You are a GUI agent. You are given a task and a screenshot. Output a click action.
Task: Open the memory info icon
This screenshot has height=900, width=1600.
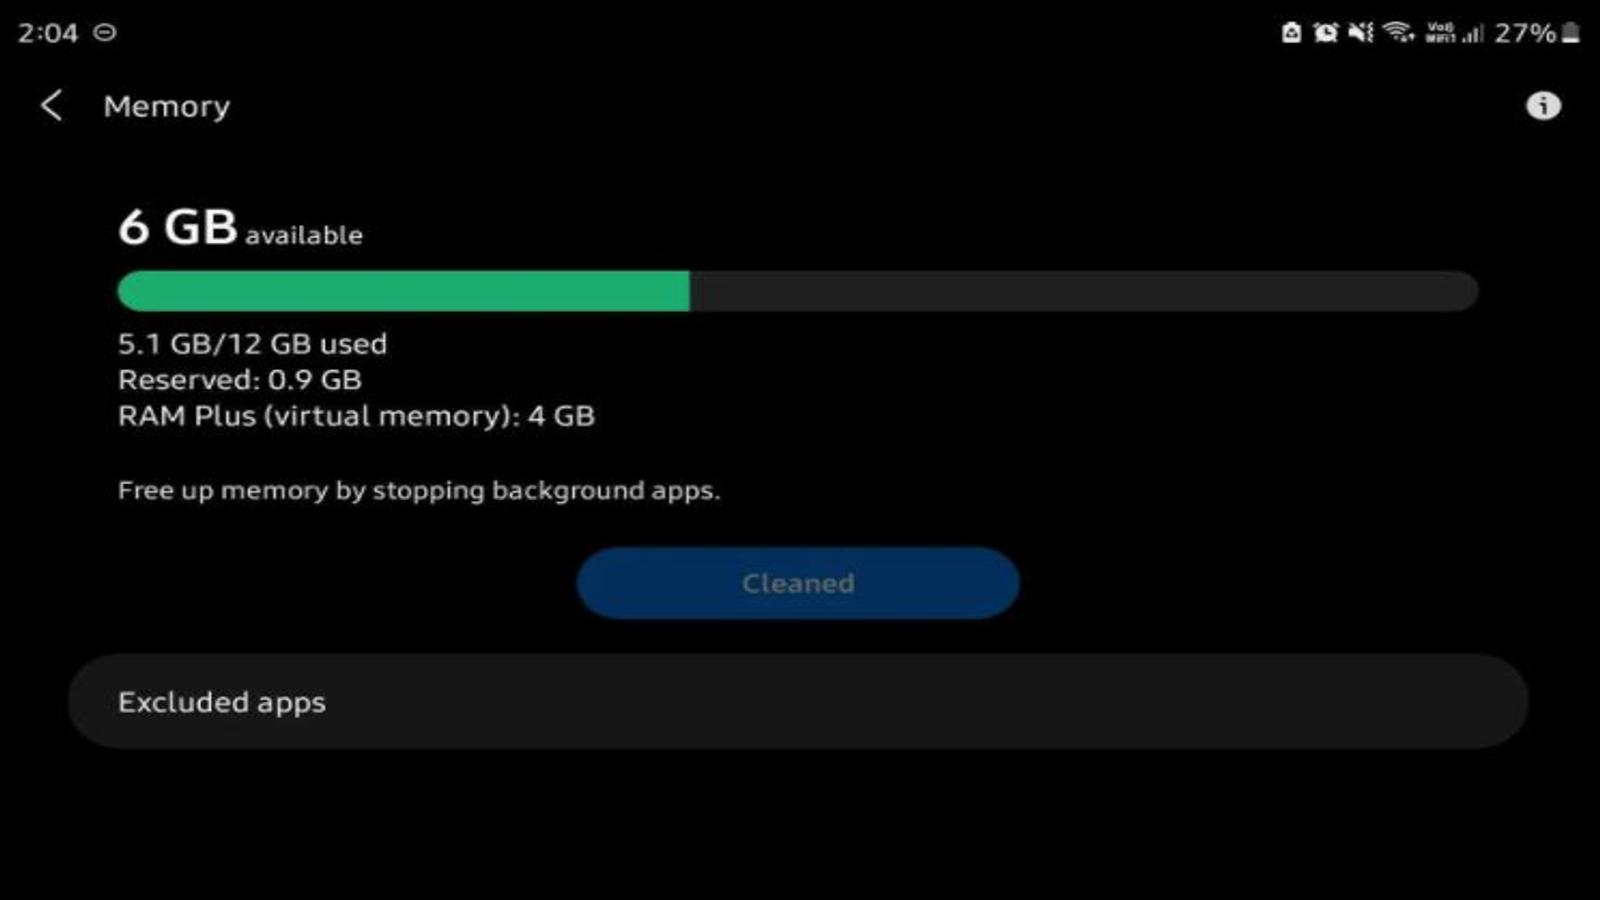point(1543,105)
